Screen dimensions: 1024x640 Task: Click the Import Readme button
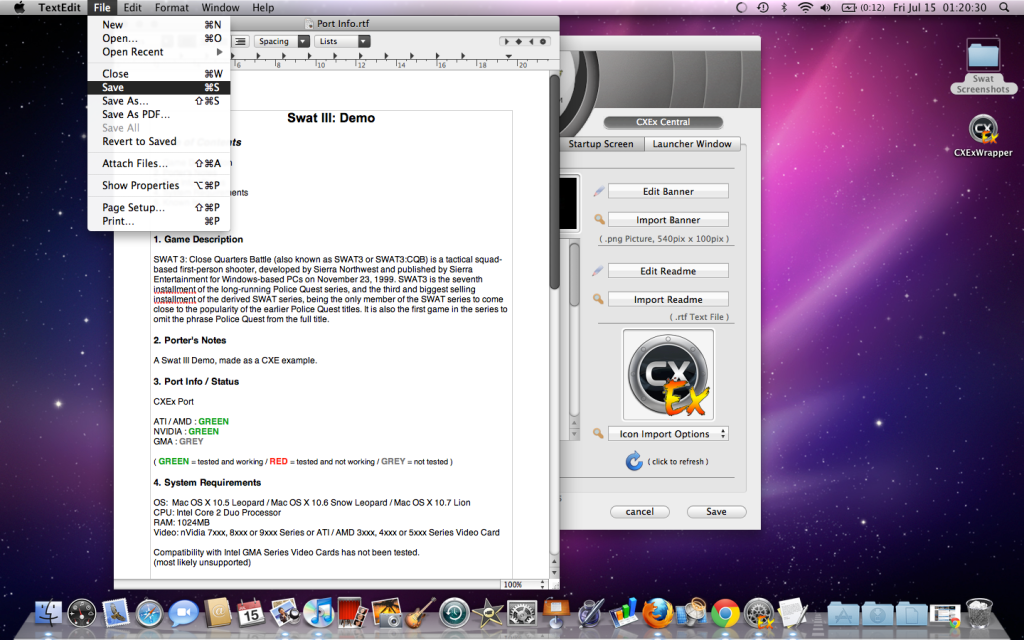(x=668, y=300)
